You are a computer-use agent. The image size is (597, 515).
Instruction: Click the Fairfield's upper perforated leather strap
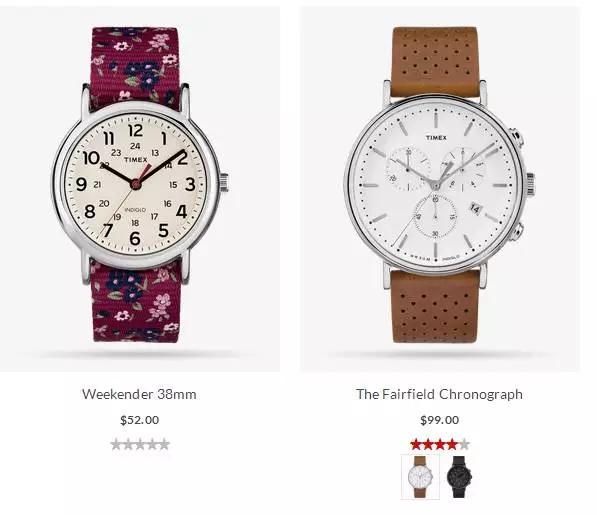point(435,61)
